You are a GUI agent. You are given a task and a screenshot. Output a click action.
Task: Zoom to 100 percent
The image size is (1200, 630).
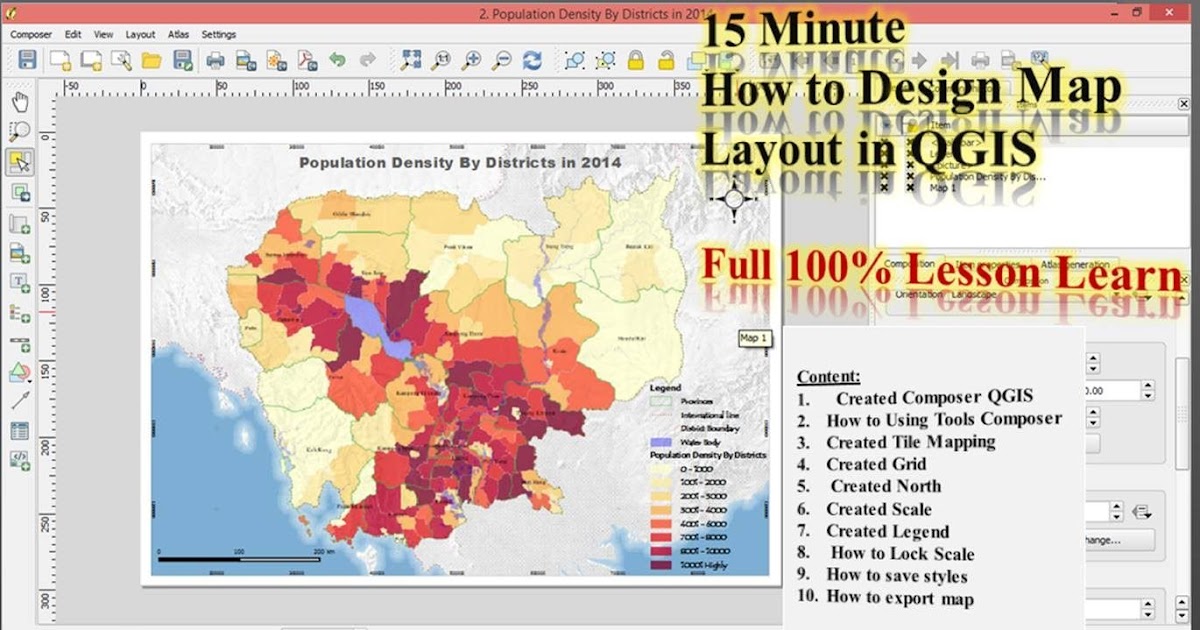pyautogui.click(x=441, y=60)
